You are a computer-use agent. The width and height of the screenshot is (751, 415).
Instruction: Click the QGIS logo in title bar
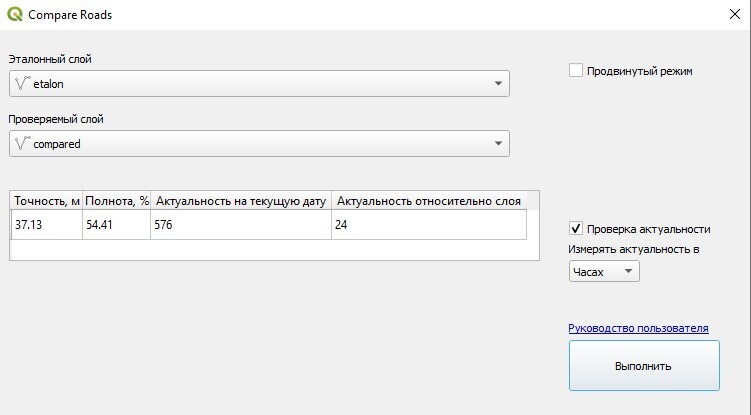point(14,14)
